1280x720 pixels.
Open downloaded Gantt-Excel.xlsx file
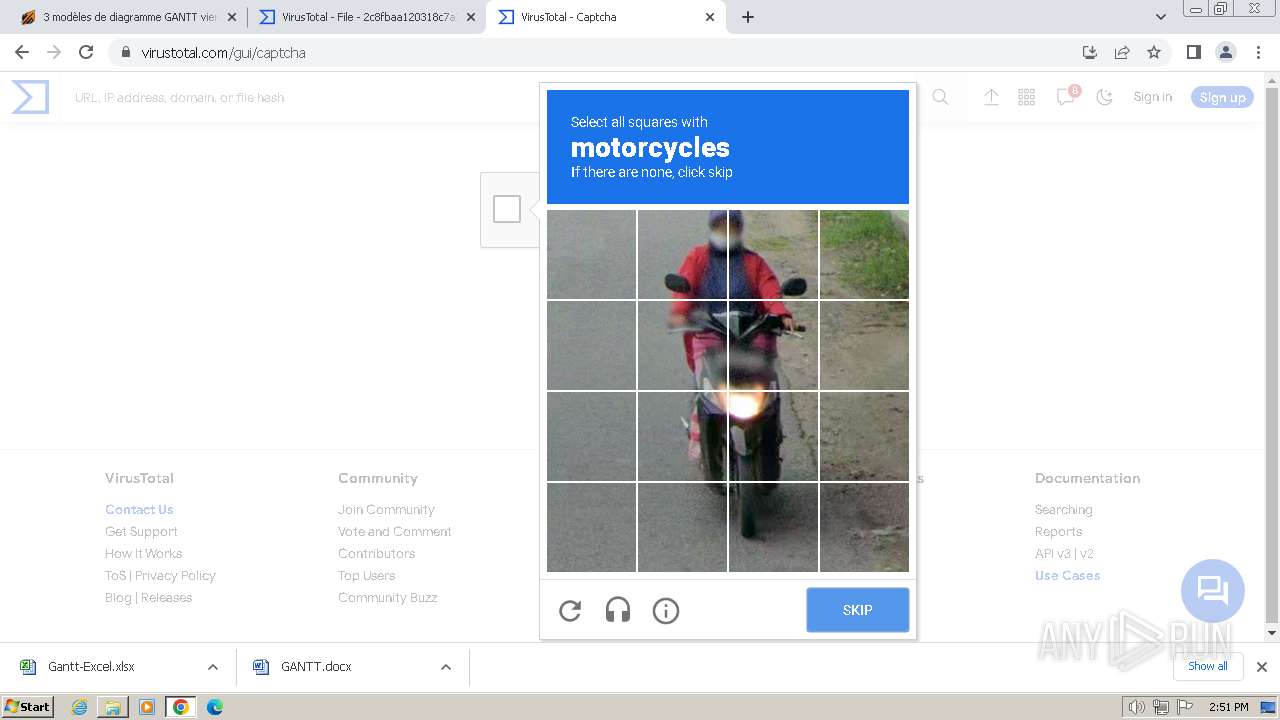point(91,667)
